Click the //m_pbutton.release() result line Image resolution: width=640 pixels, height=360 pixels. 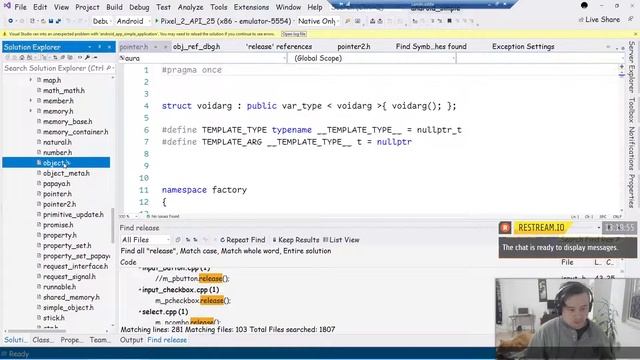coord(192,278)
